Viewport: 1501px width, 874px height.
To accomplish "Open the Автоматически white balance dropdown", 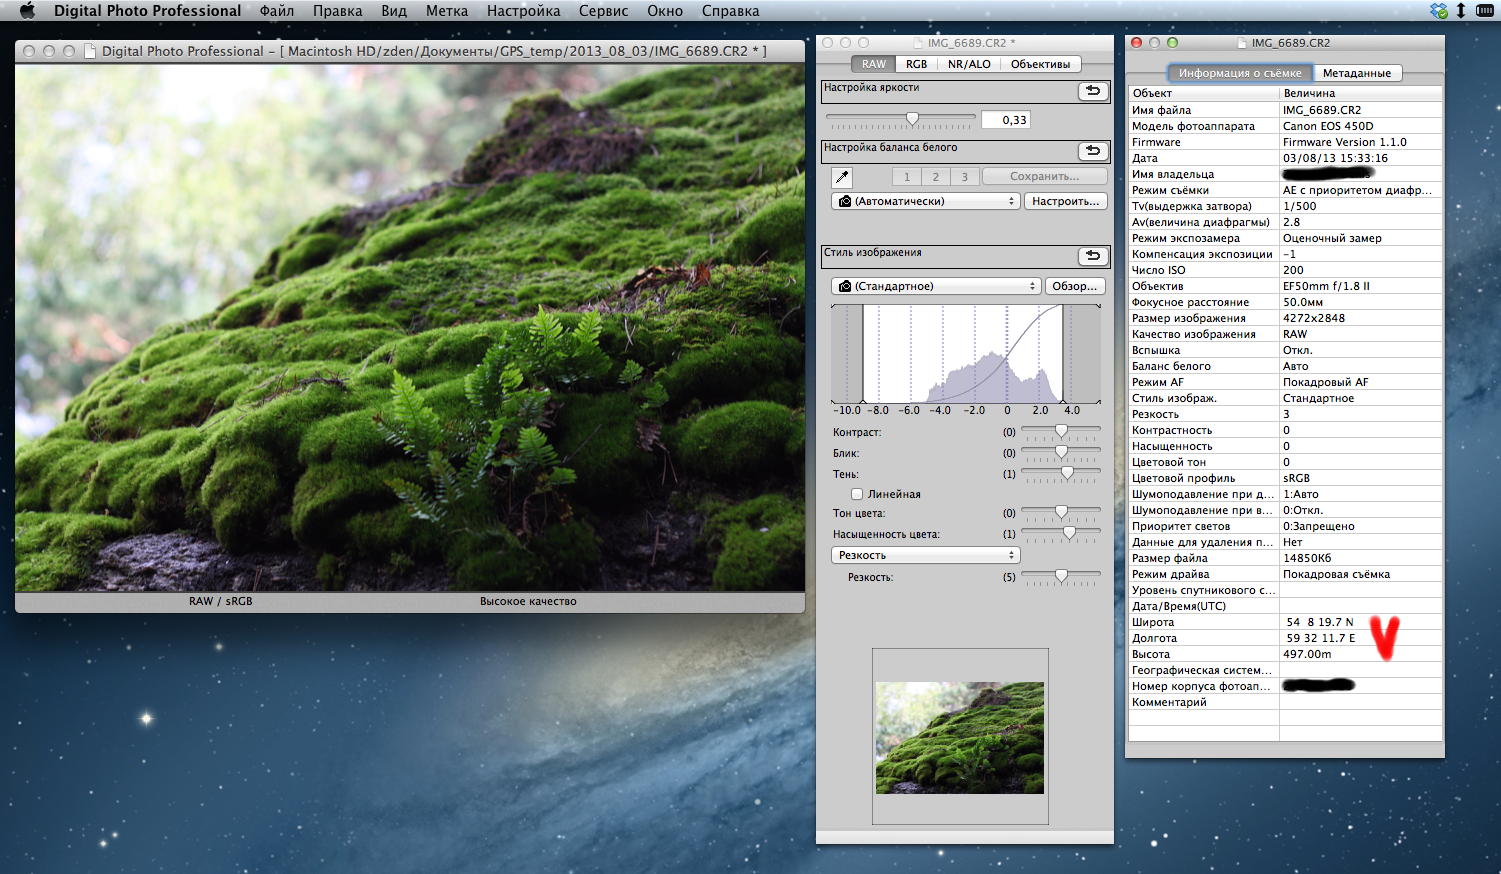I will pos(925,201).
